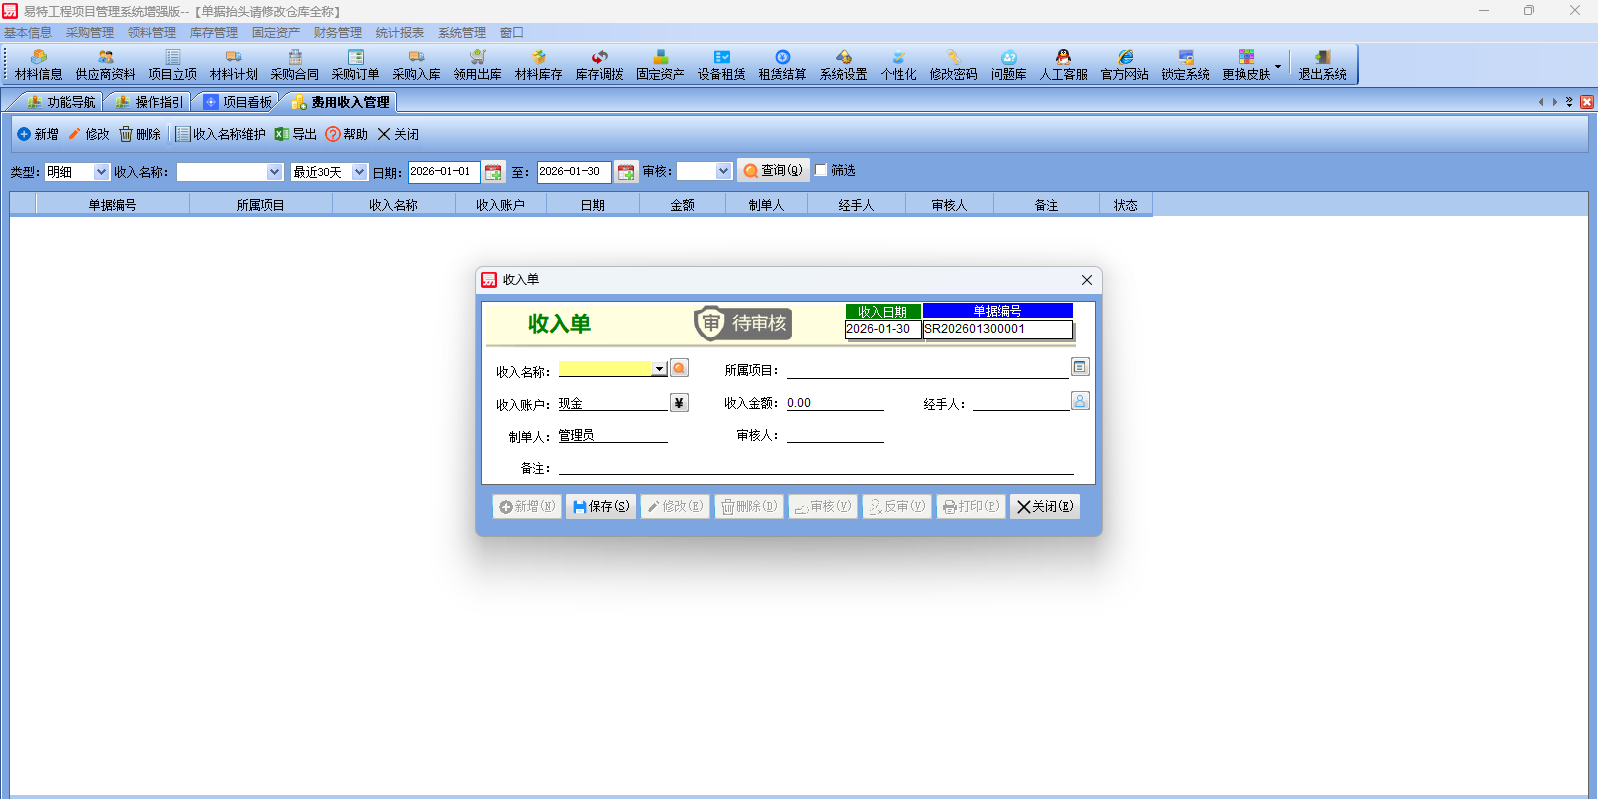The height and width of the screenshot is (799, 1598).
Task: Open the 最近30天 date range dropdown
Action: point(359,172)
